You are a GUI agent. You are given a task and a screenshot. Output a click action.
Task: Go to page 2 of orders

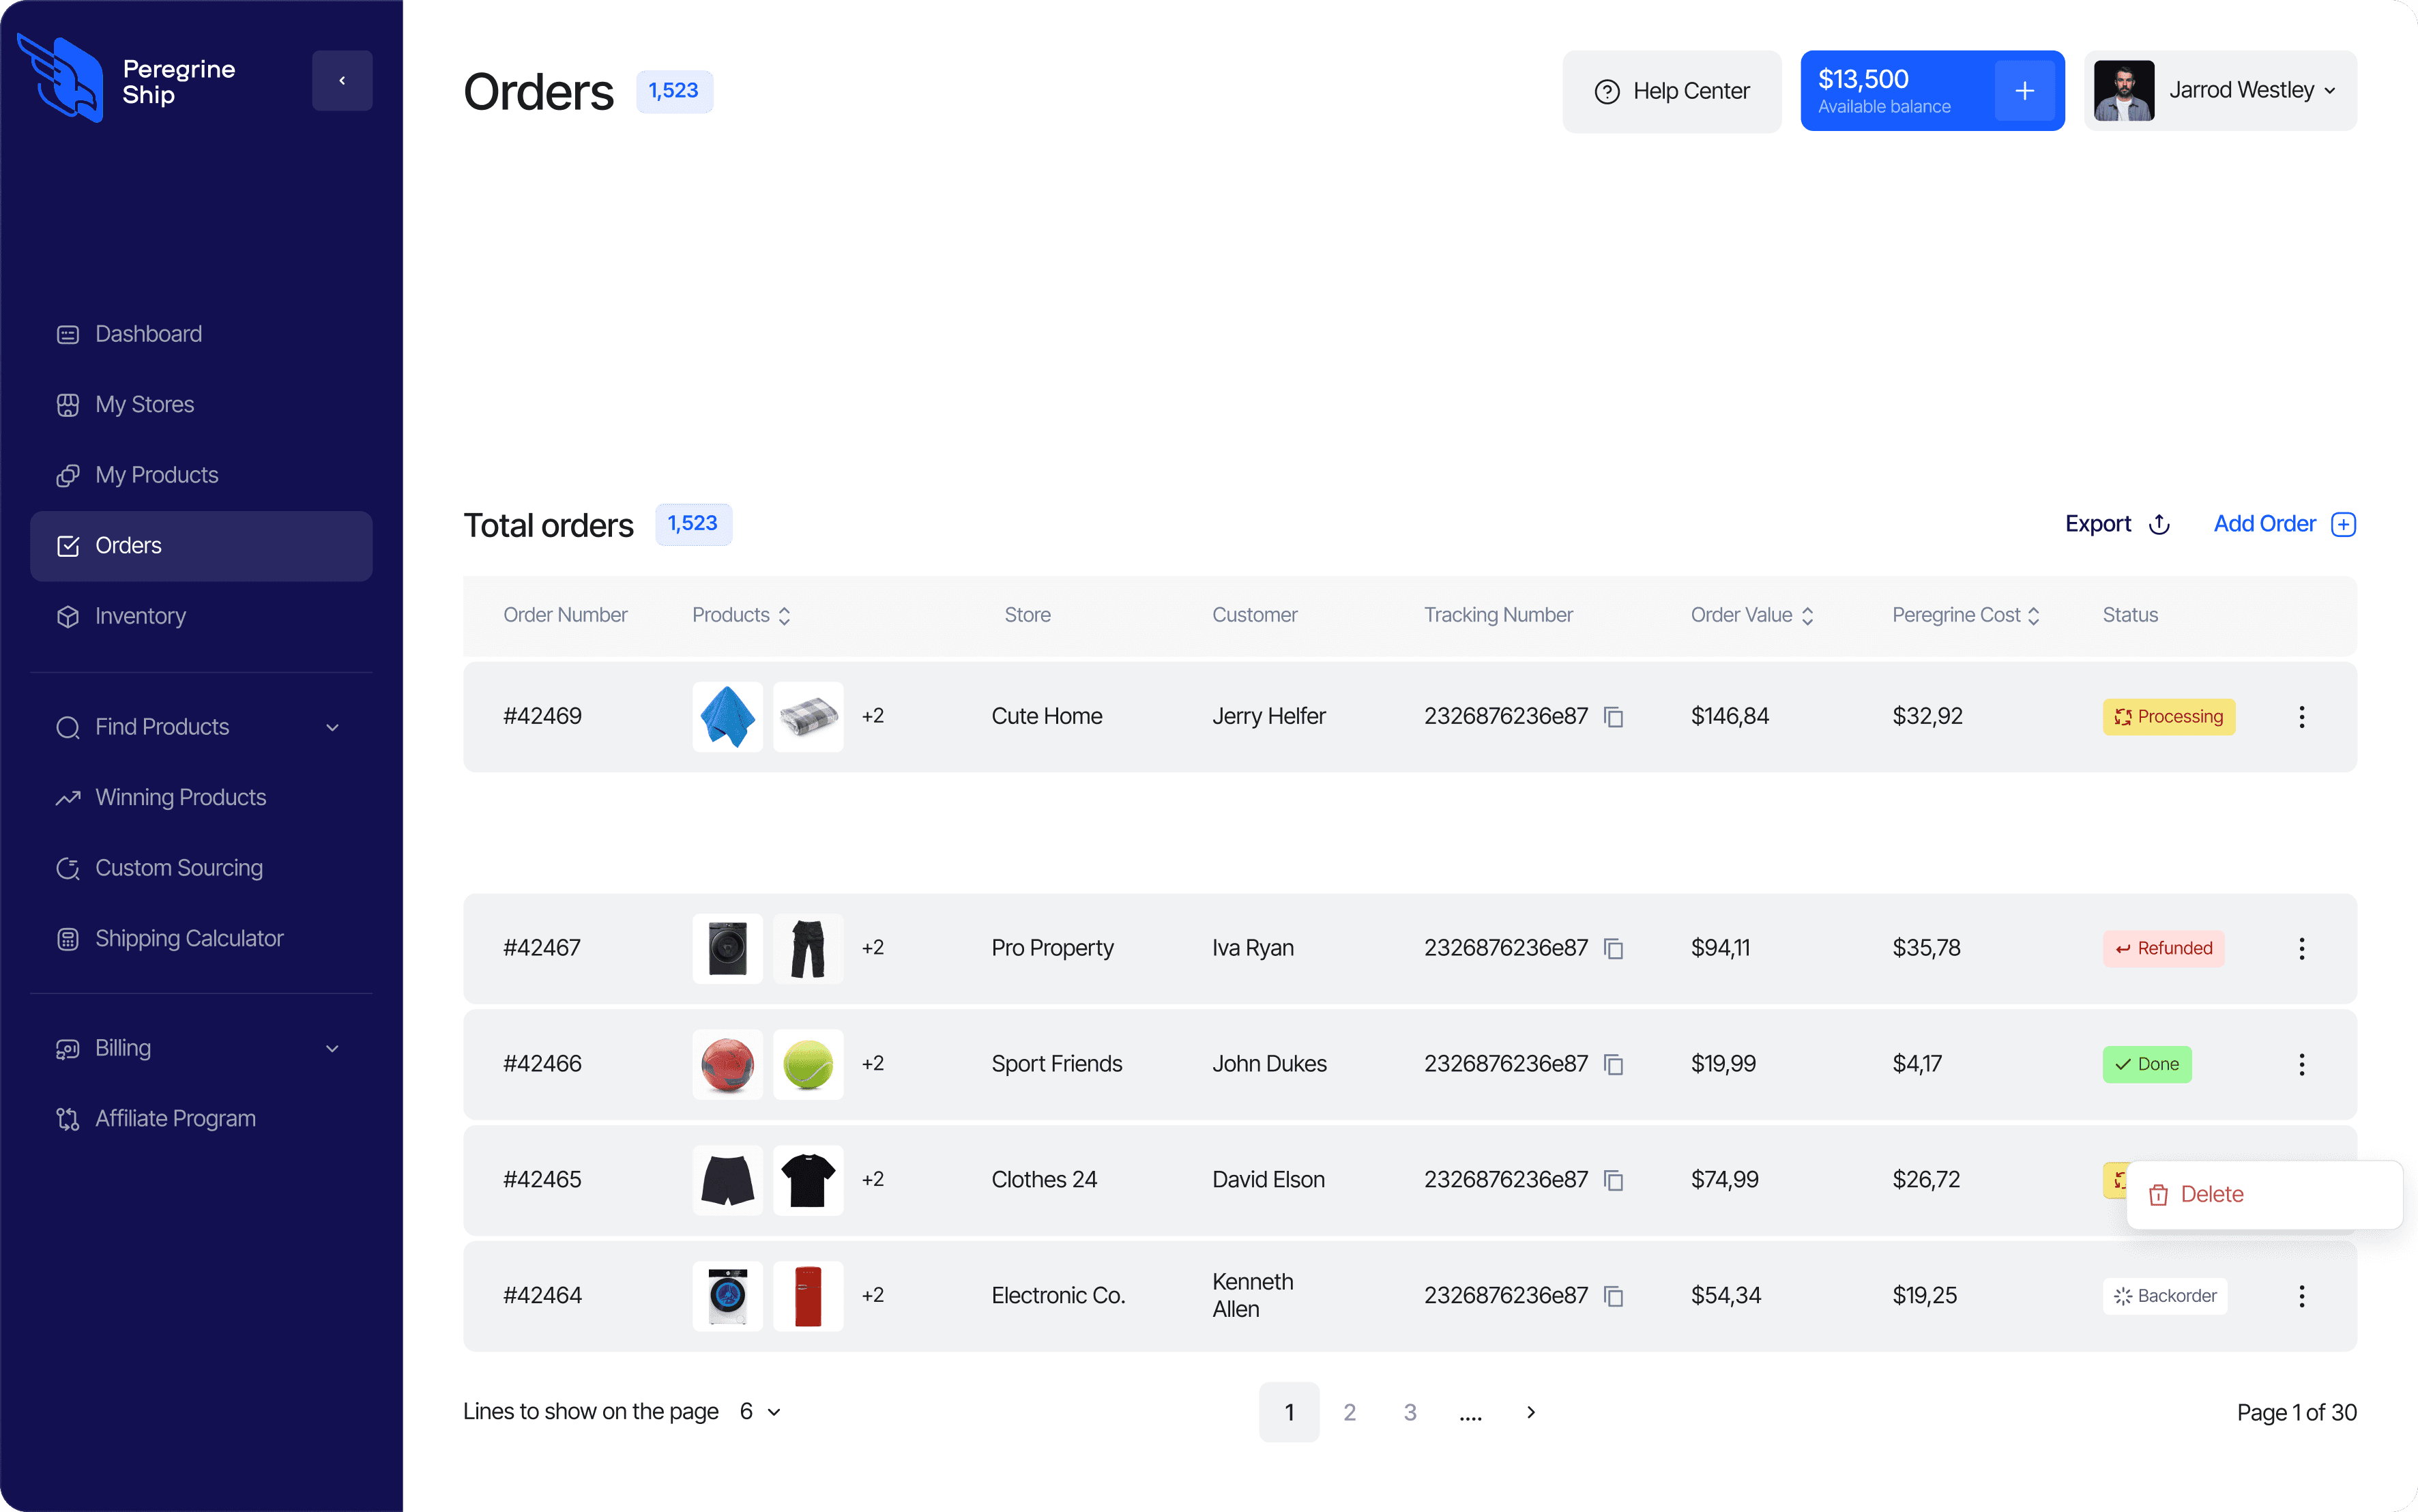1349,1412
